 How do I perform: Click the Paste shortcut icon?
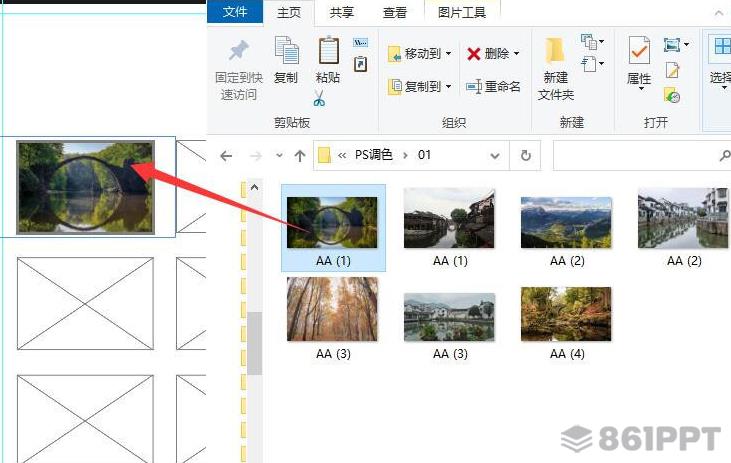(x=360, y=64)
